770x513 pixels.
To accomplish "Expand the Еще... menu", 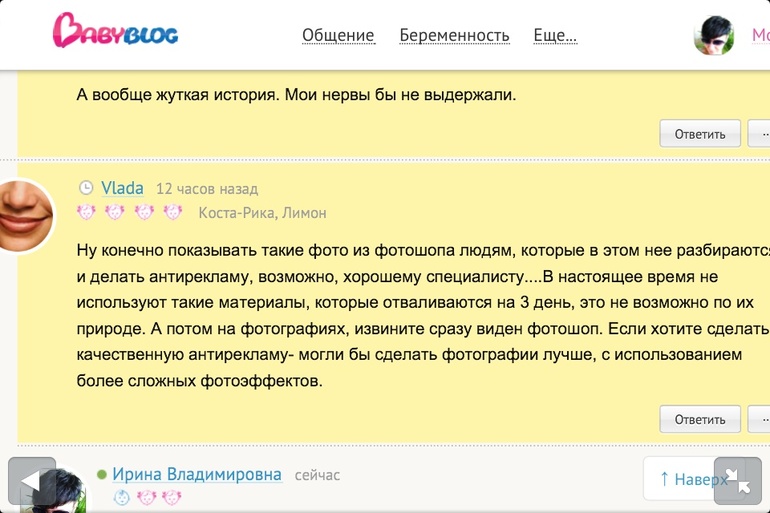I will coord(555,36).
